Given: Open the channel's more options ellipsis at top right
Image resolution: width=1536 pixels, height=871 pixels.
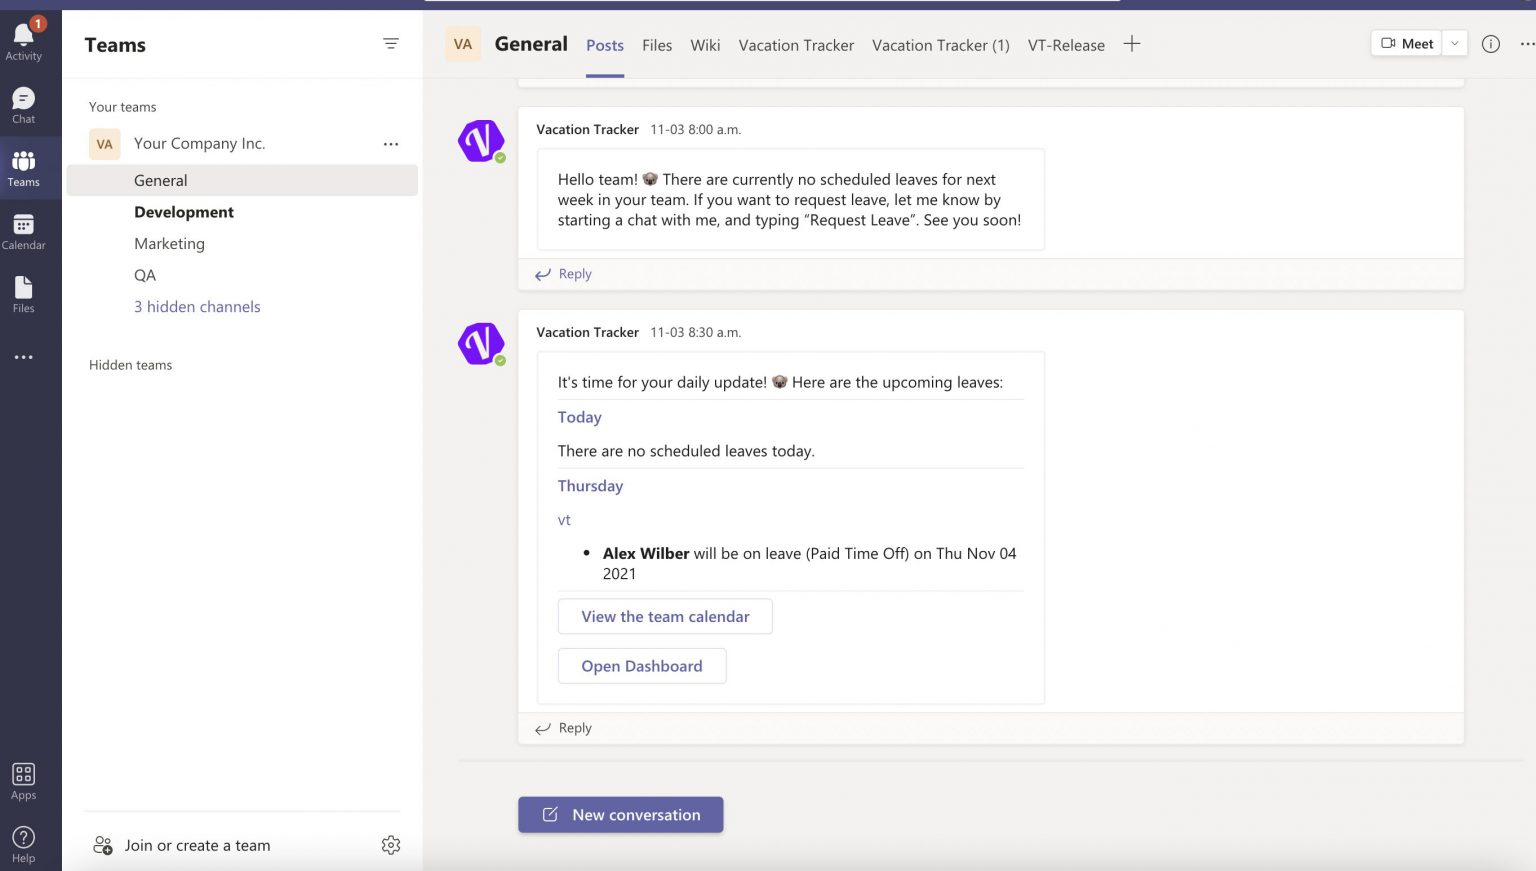Looking at the screenshot, I should click(1527, 44).
